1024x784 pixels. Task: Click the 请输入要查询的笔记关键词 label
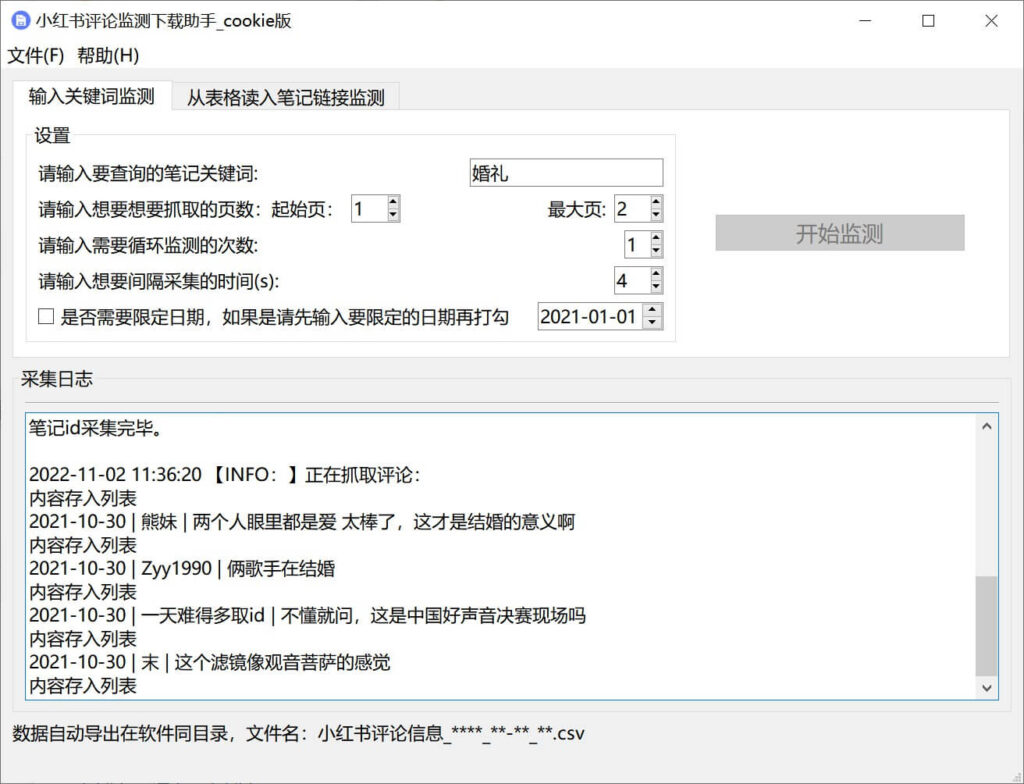pyautogui.click(x=148, y=174)
